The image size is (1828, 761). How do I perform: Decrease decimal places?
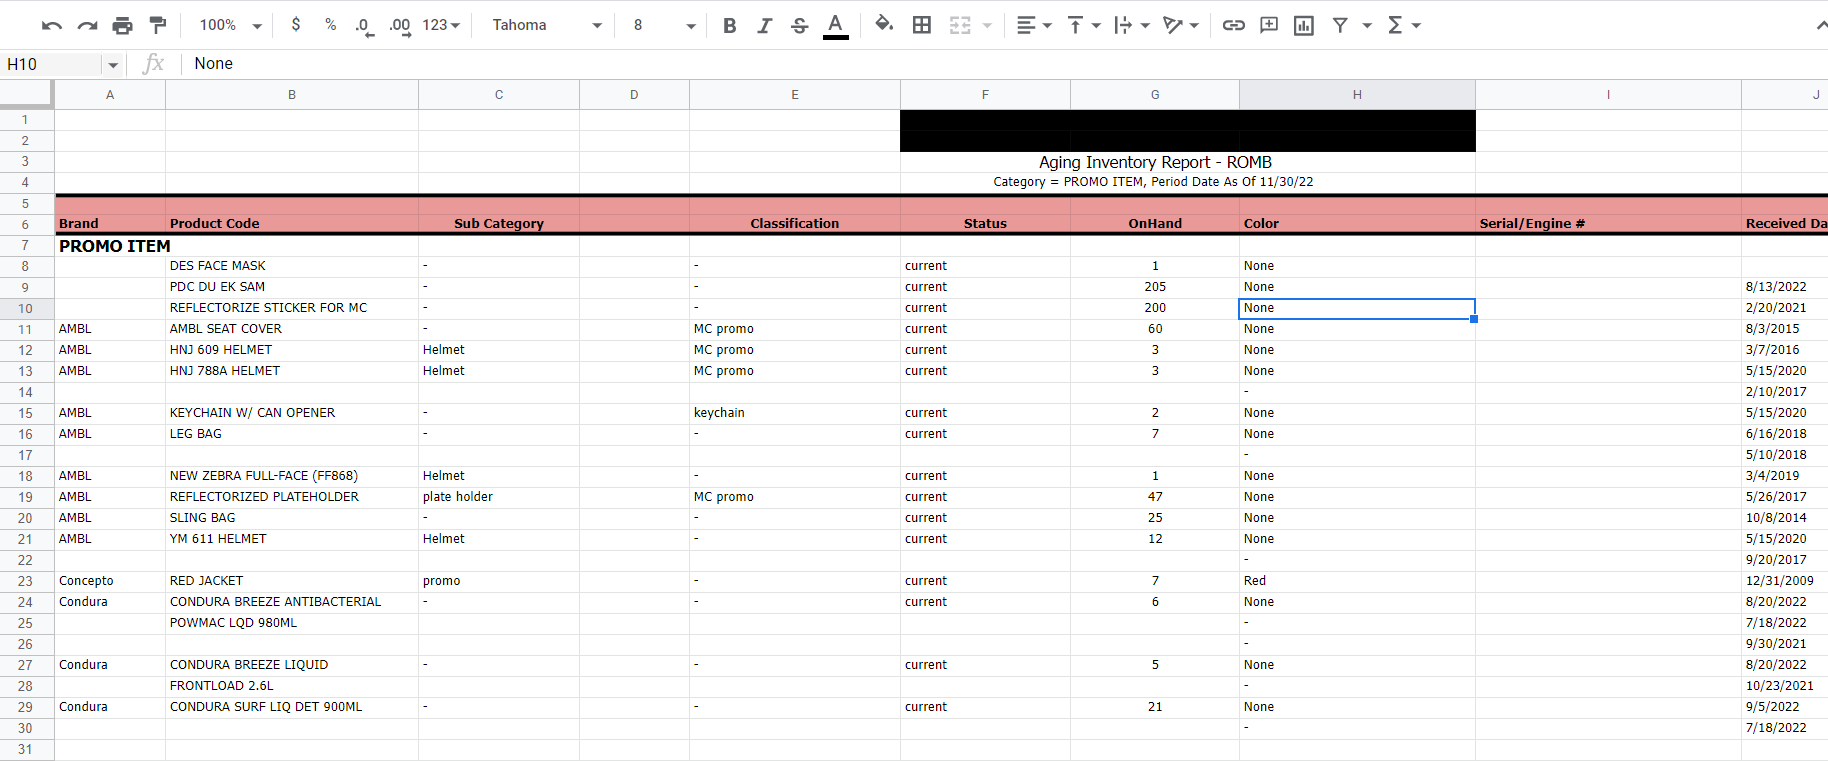[x=364, y=25]
